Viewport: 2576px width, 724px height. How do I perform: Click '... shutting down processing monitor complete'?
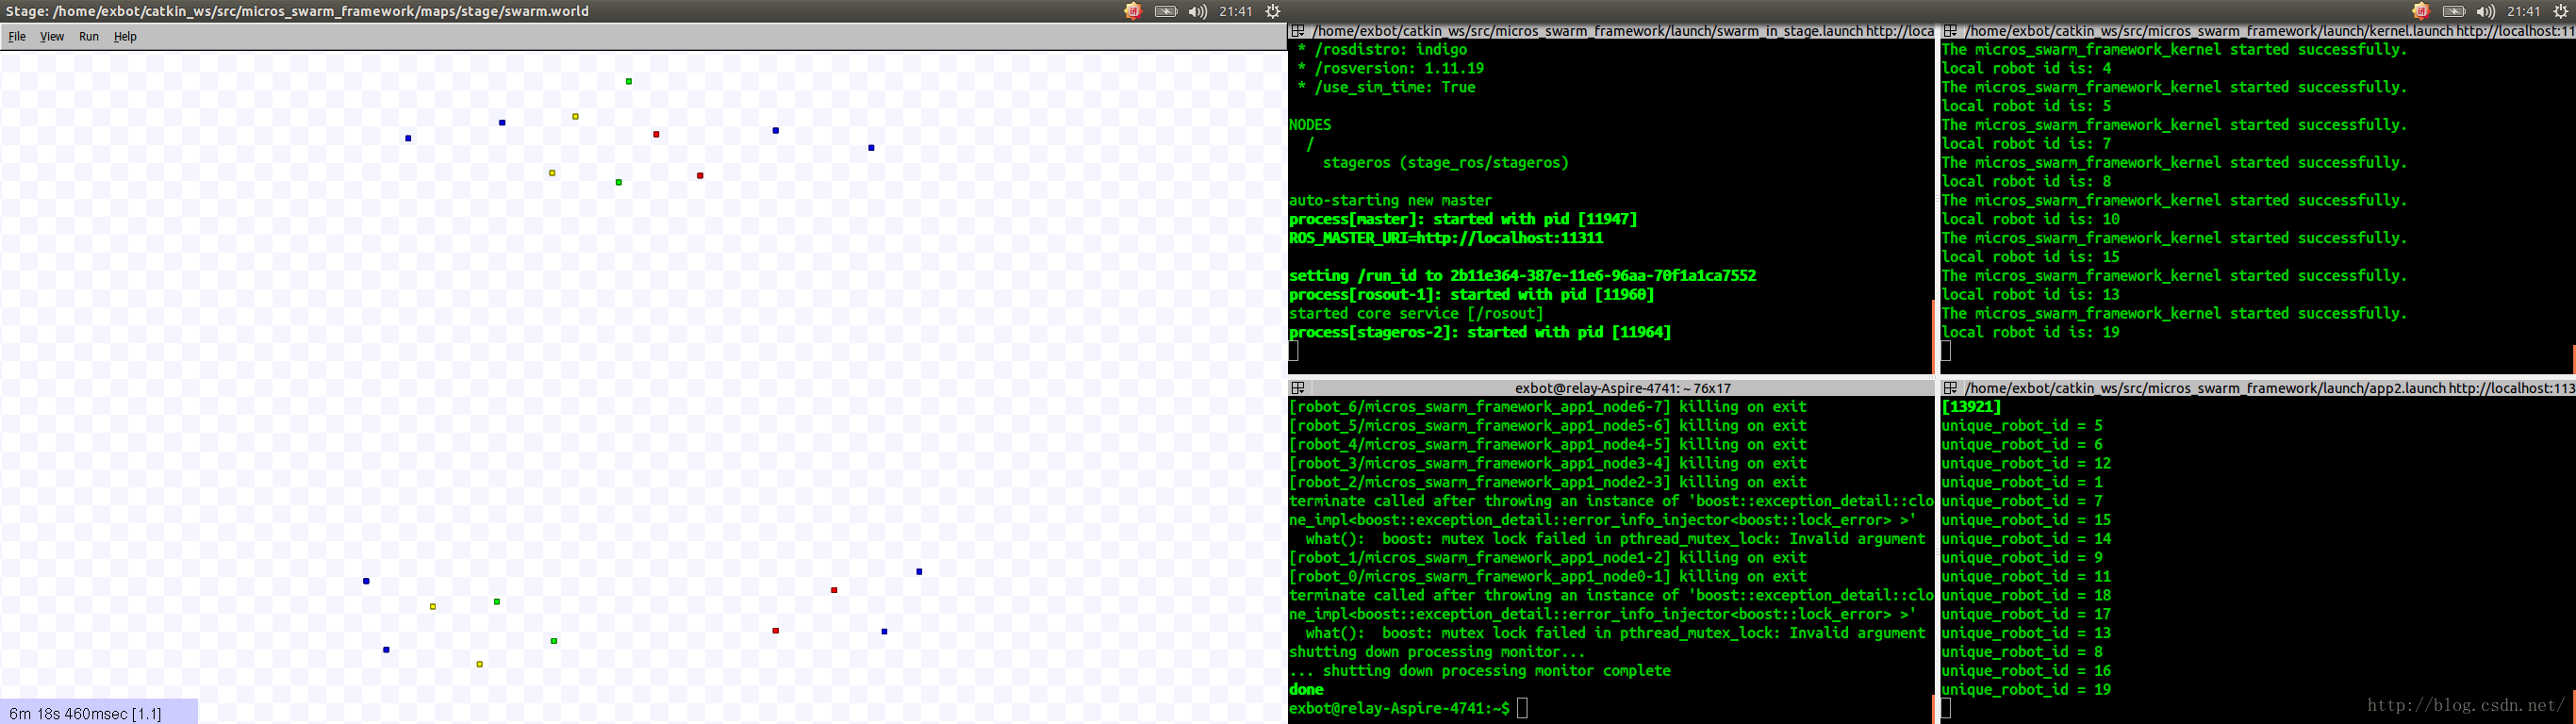1480,671
